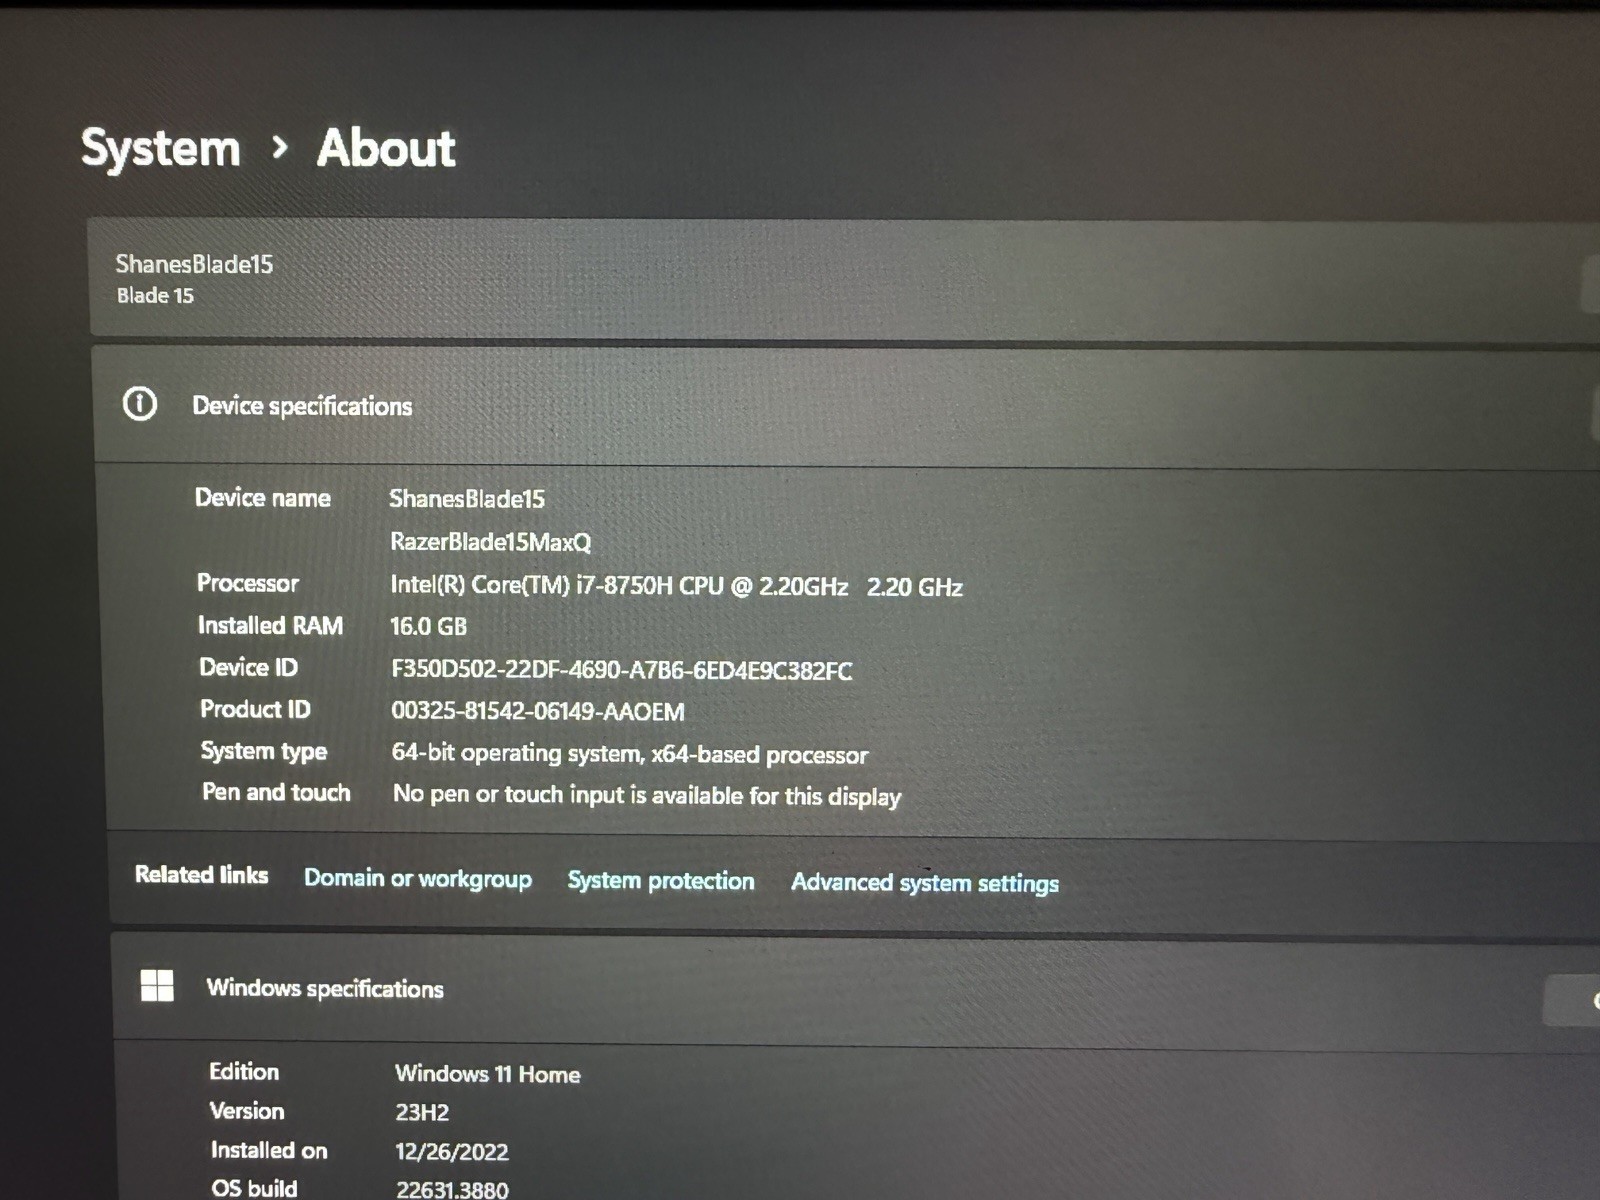Select the 16.0 GB RAM value

click(429, 627)
